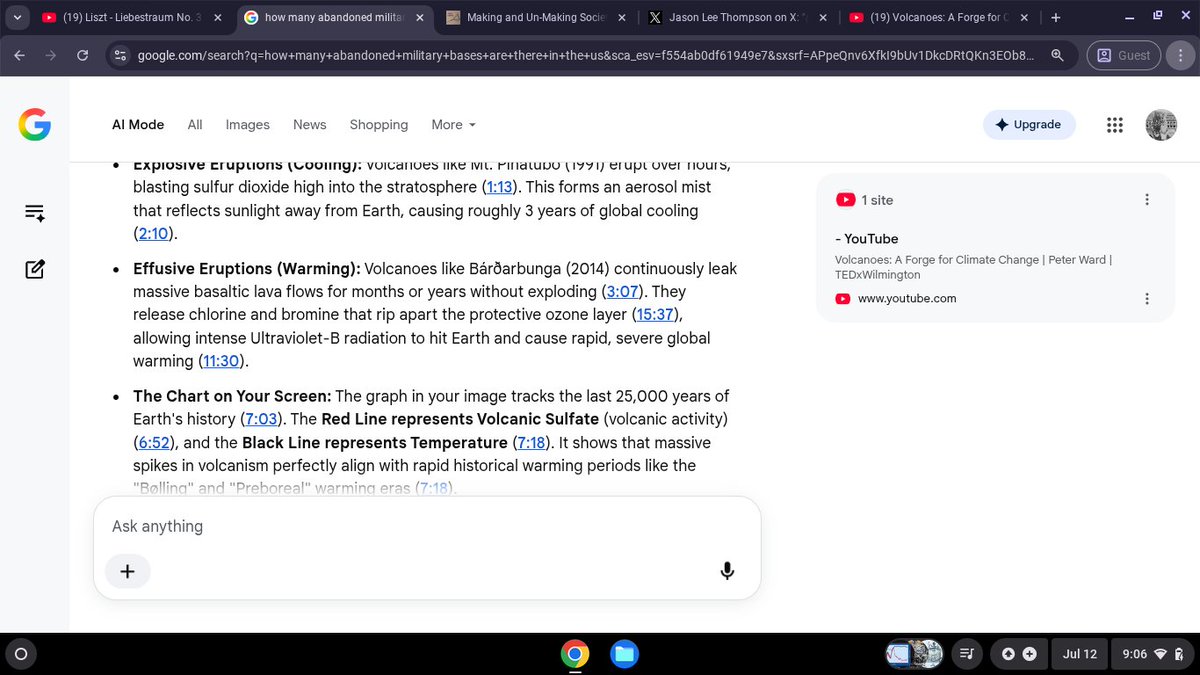Image resolution: width=1200 pixels, height=675 pixels.
Task: Click the Ask anything input field
Action: click(x=427, y=526)
